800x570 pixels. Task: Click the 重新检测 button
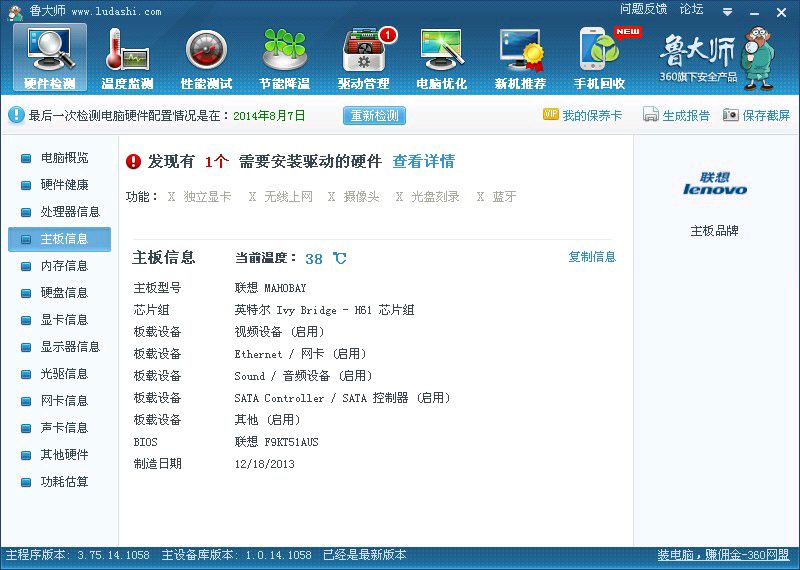[x=374, y=115]
